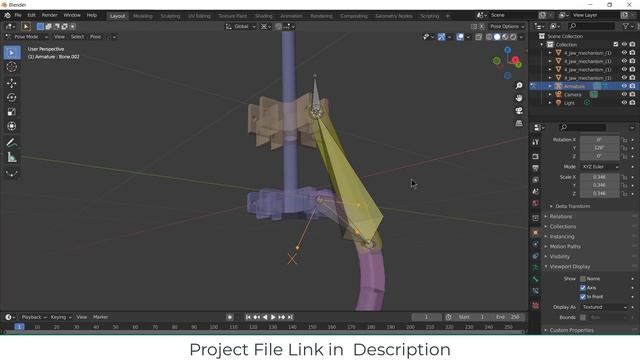
Task: Uncheck the Axis checkbox
Action: coord(583,288)
